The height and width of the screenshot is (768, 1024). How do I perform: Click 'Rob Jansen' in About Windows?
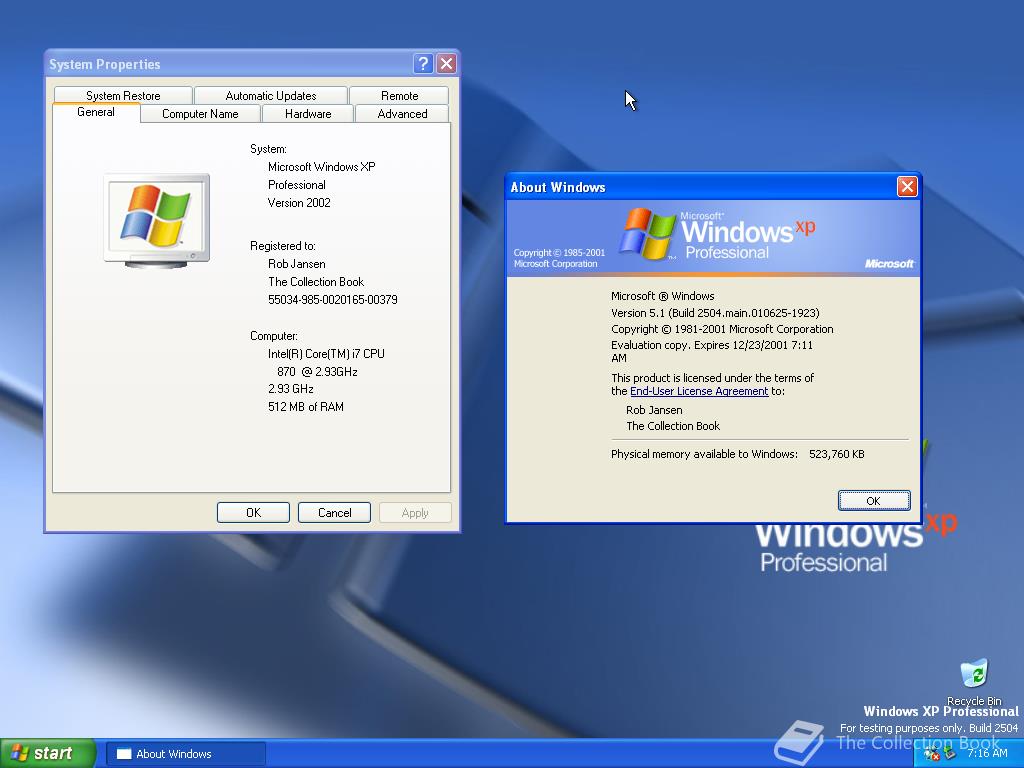(x=654, y=410)
